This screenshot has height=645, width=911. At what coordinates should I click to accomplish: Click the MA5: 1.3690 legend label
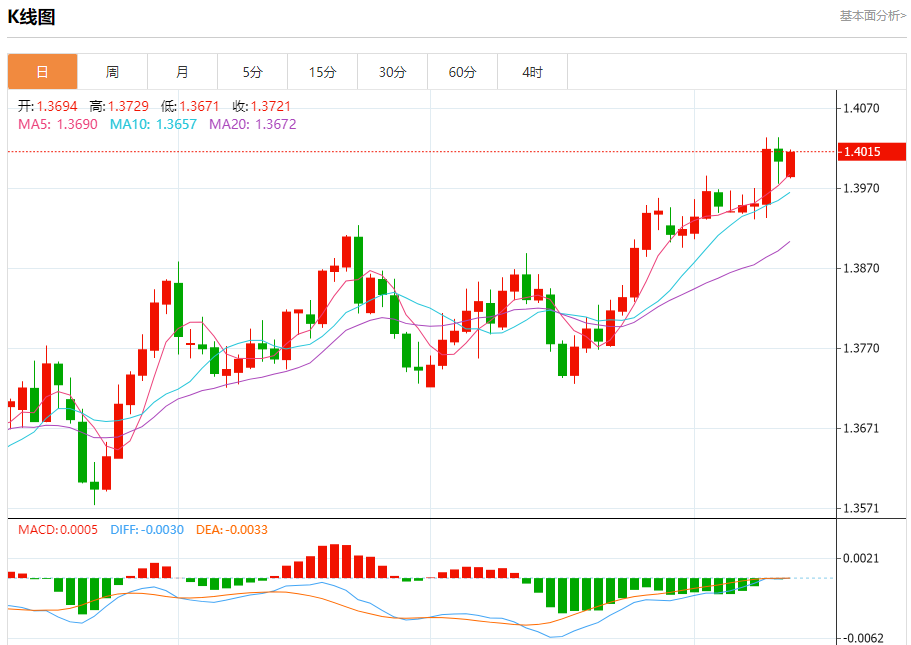[58, 124]
